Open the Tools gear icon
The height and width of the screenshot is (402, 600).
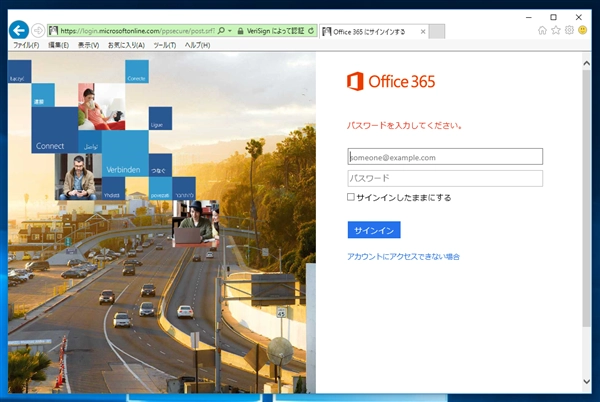569,30
